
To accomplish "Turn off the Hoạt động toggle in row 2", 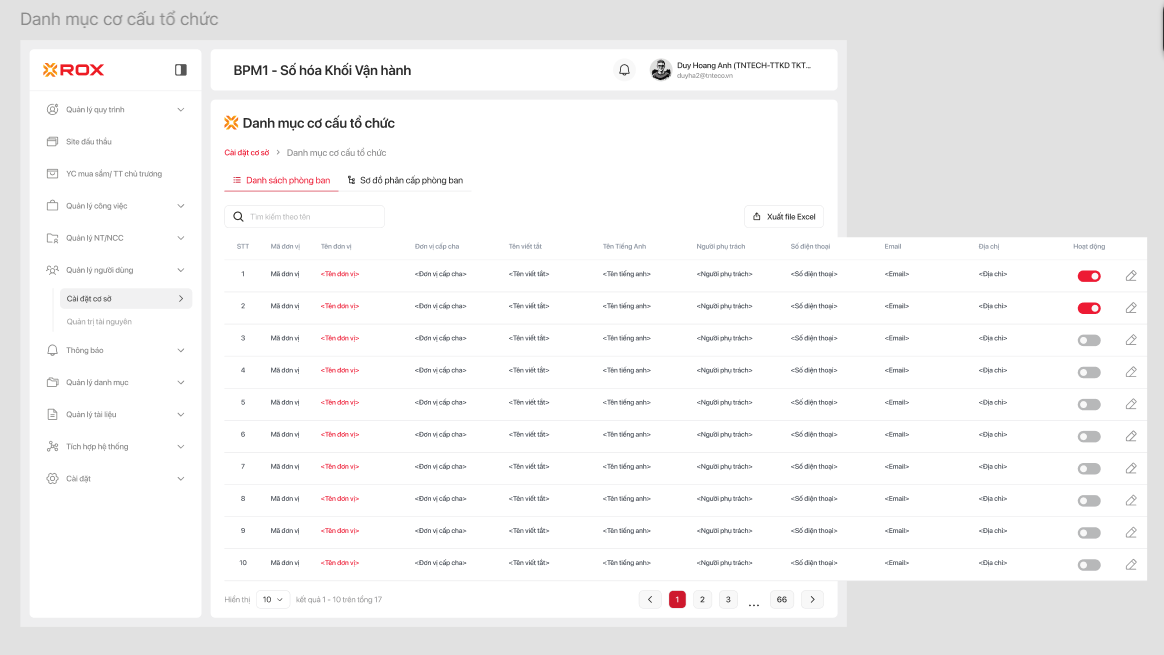I will [x=1089, y=308].
